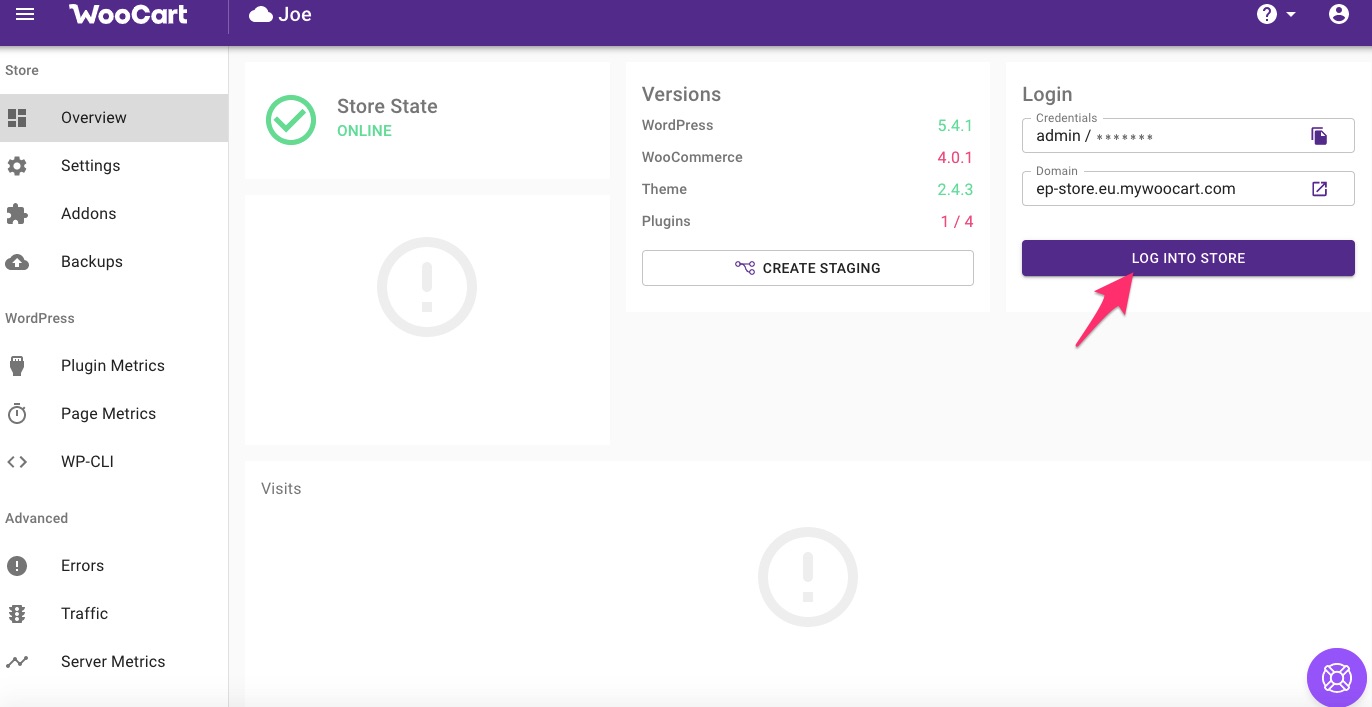Image resolution: width=1372 pixels, height=707 pixels.
Task: Copy the admin credentials
Action: pyautogui.click(x=1319, y=137)
